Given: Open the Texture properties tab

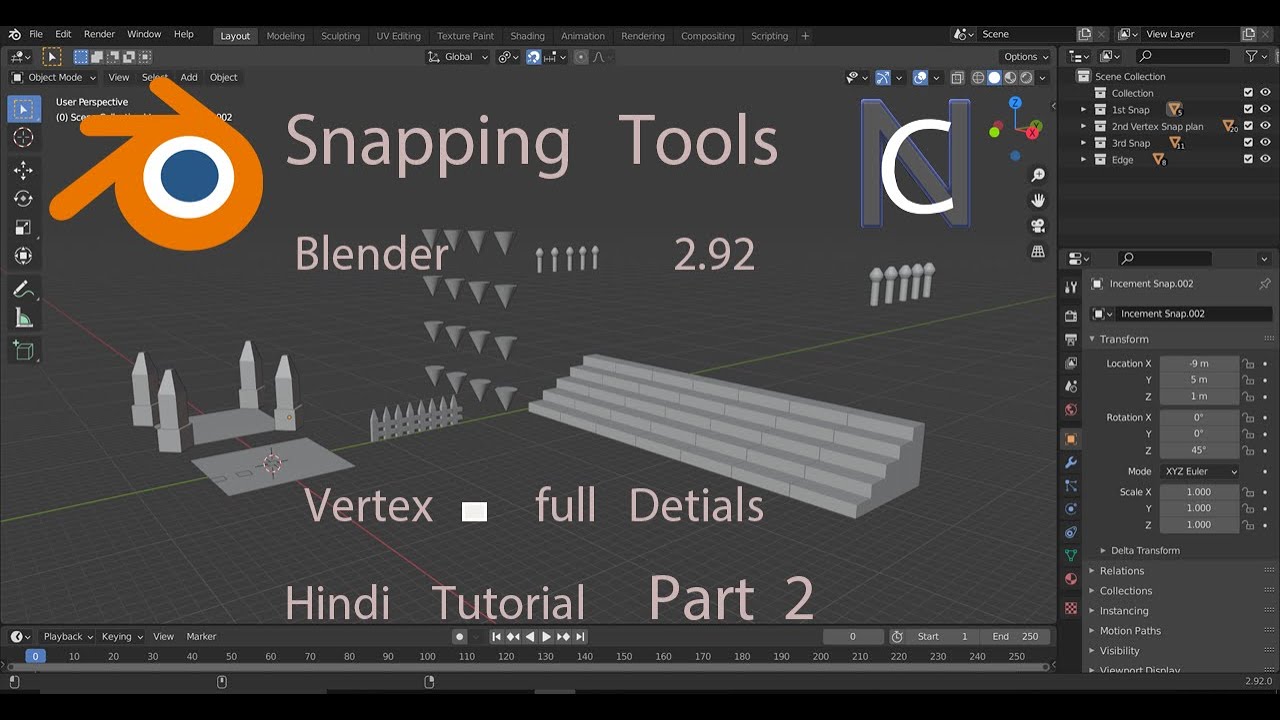Looking at the screenshot, I should [1071, 608].
